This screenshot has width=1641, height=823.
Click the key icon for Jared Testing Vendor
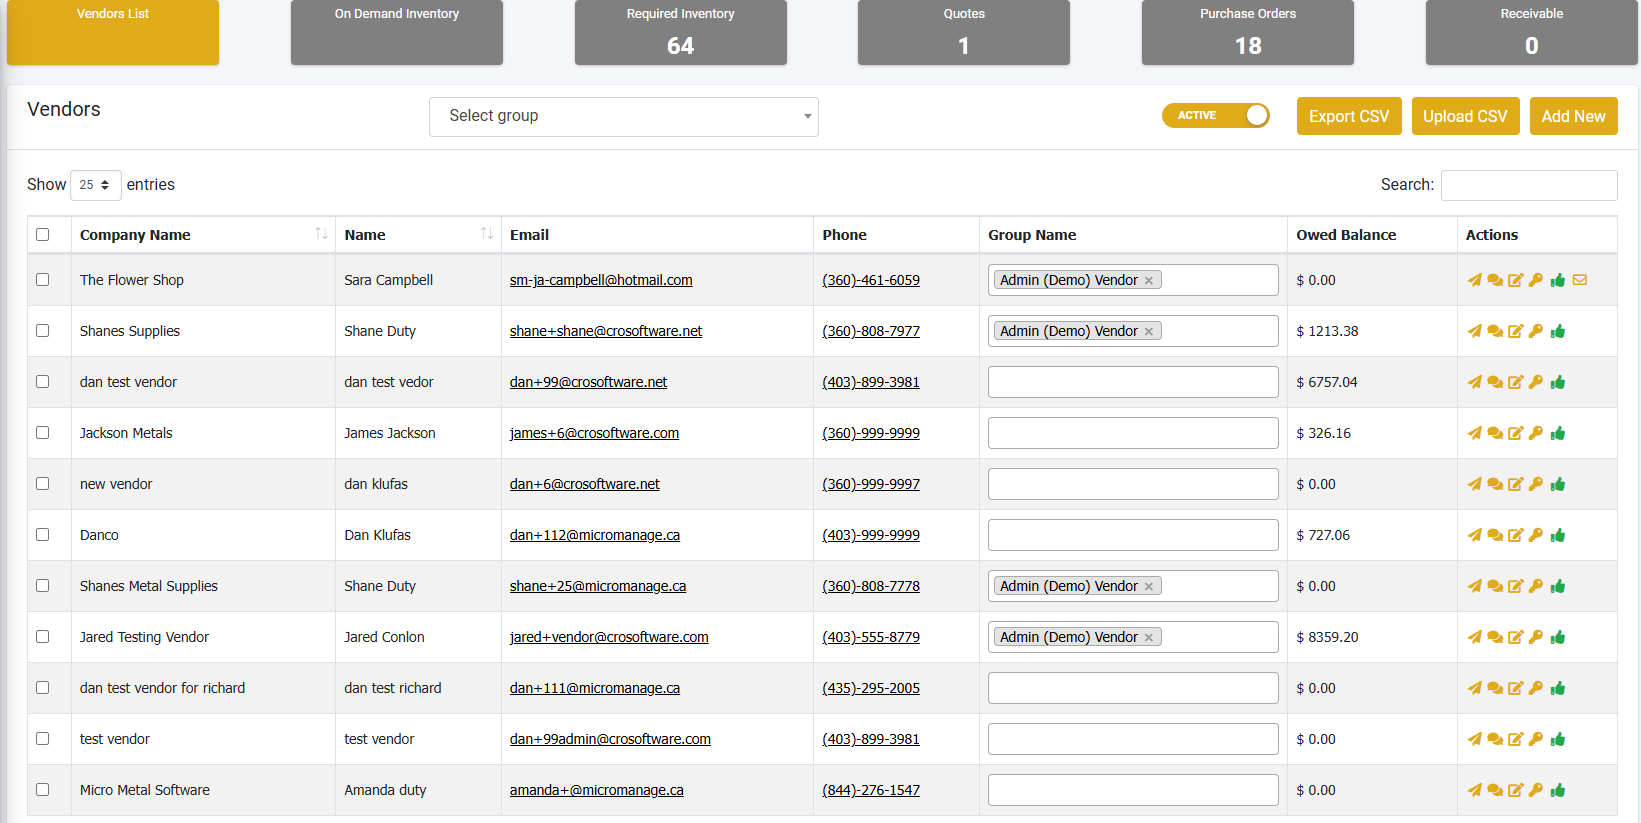point(1536,637)
